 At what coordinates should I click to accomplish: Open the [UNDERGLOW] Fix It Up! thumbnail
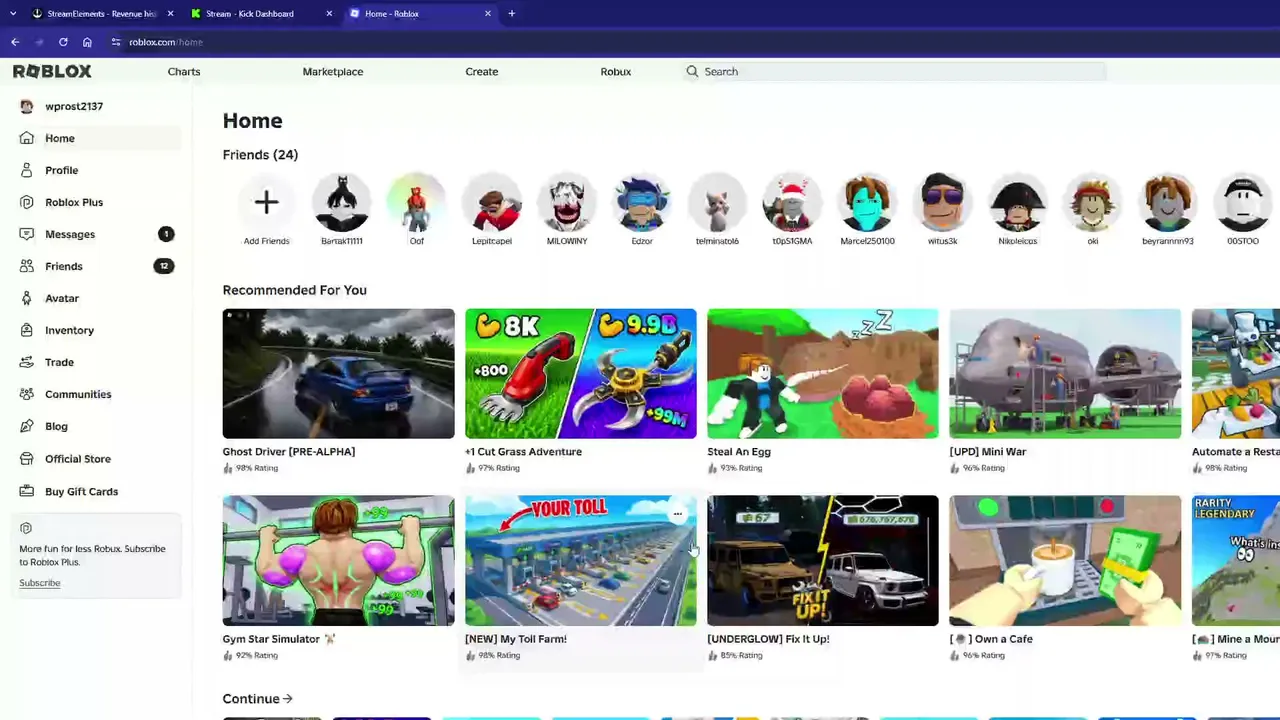point(822,560)
